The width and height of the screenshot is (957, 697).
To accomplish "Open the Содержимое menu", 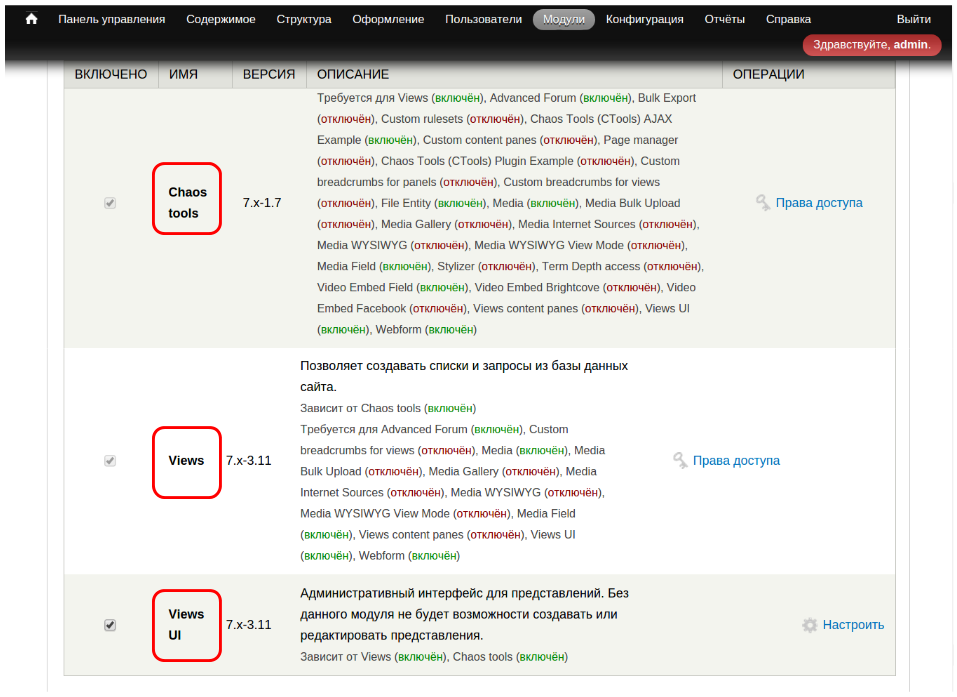I will click(220, 19).
